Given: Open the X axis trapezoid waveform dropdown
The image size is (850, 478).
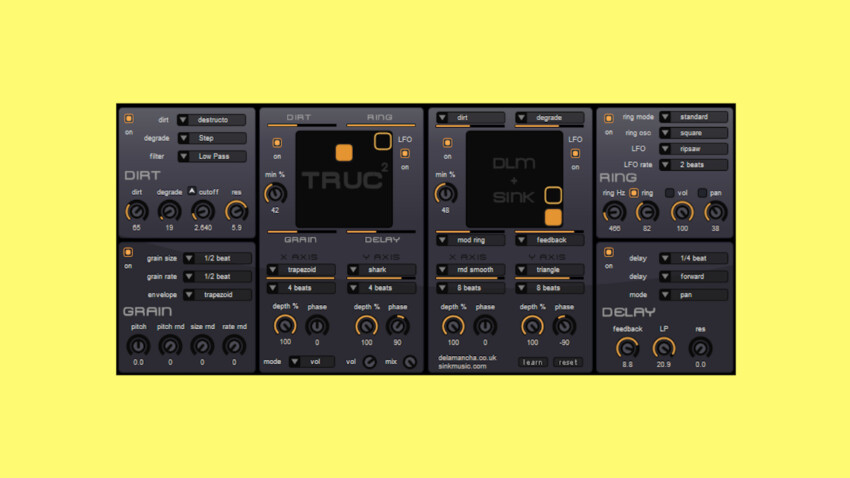Looking at the screenshot, I should [301, 269].
